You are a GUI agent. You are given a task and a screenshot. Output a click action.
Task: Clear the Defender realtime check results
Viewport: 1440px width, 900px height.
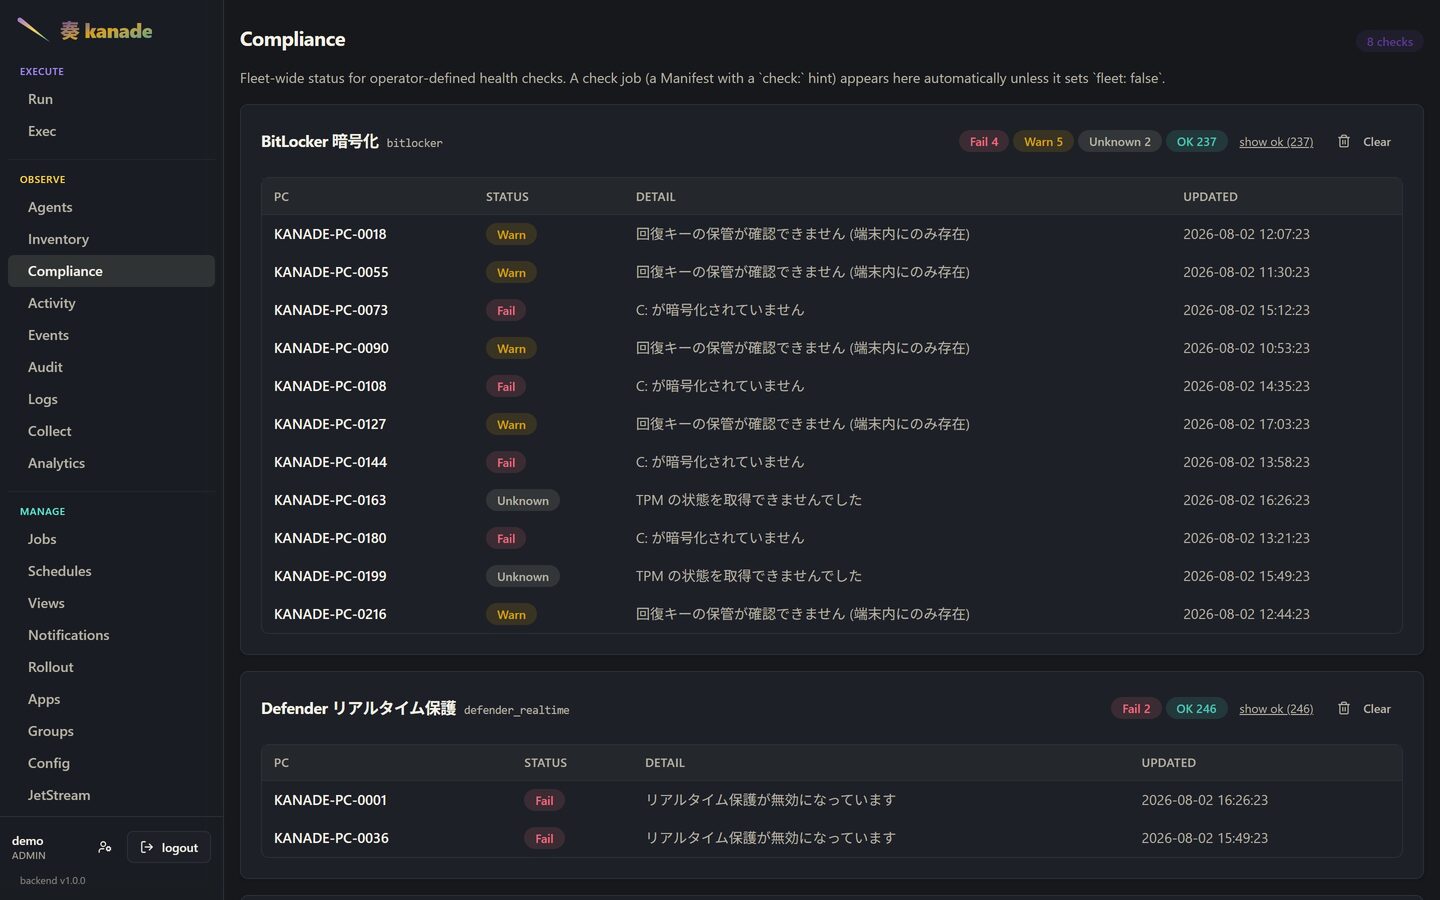tap(1376, 709)
